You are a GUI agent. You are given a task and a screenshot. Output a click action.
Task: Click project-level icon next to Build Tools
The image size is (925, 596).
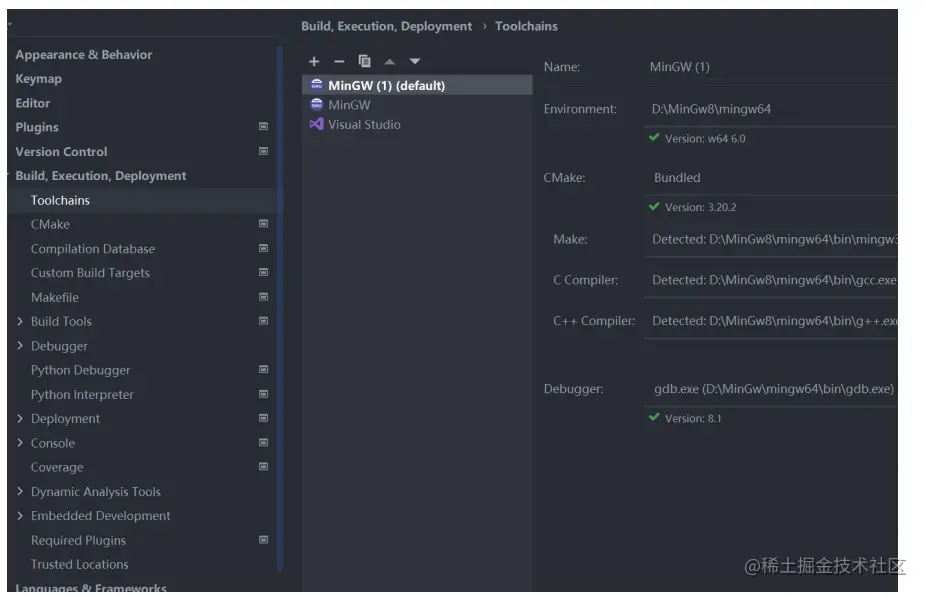[x=264, y=321]
